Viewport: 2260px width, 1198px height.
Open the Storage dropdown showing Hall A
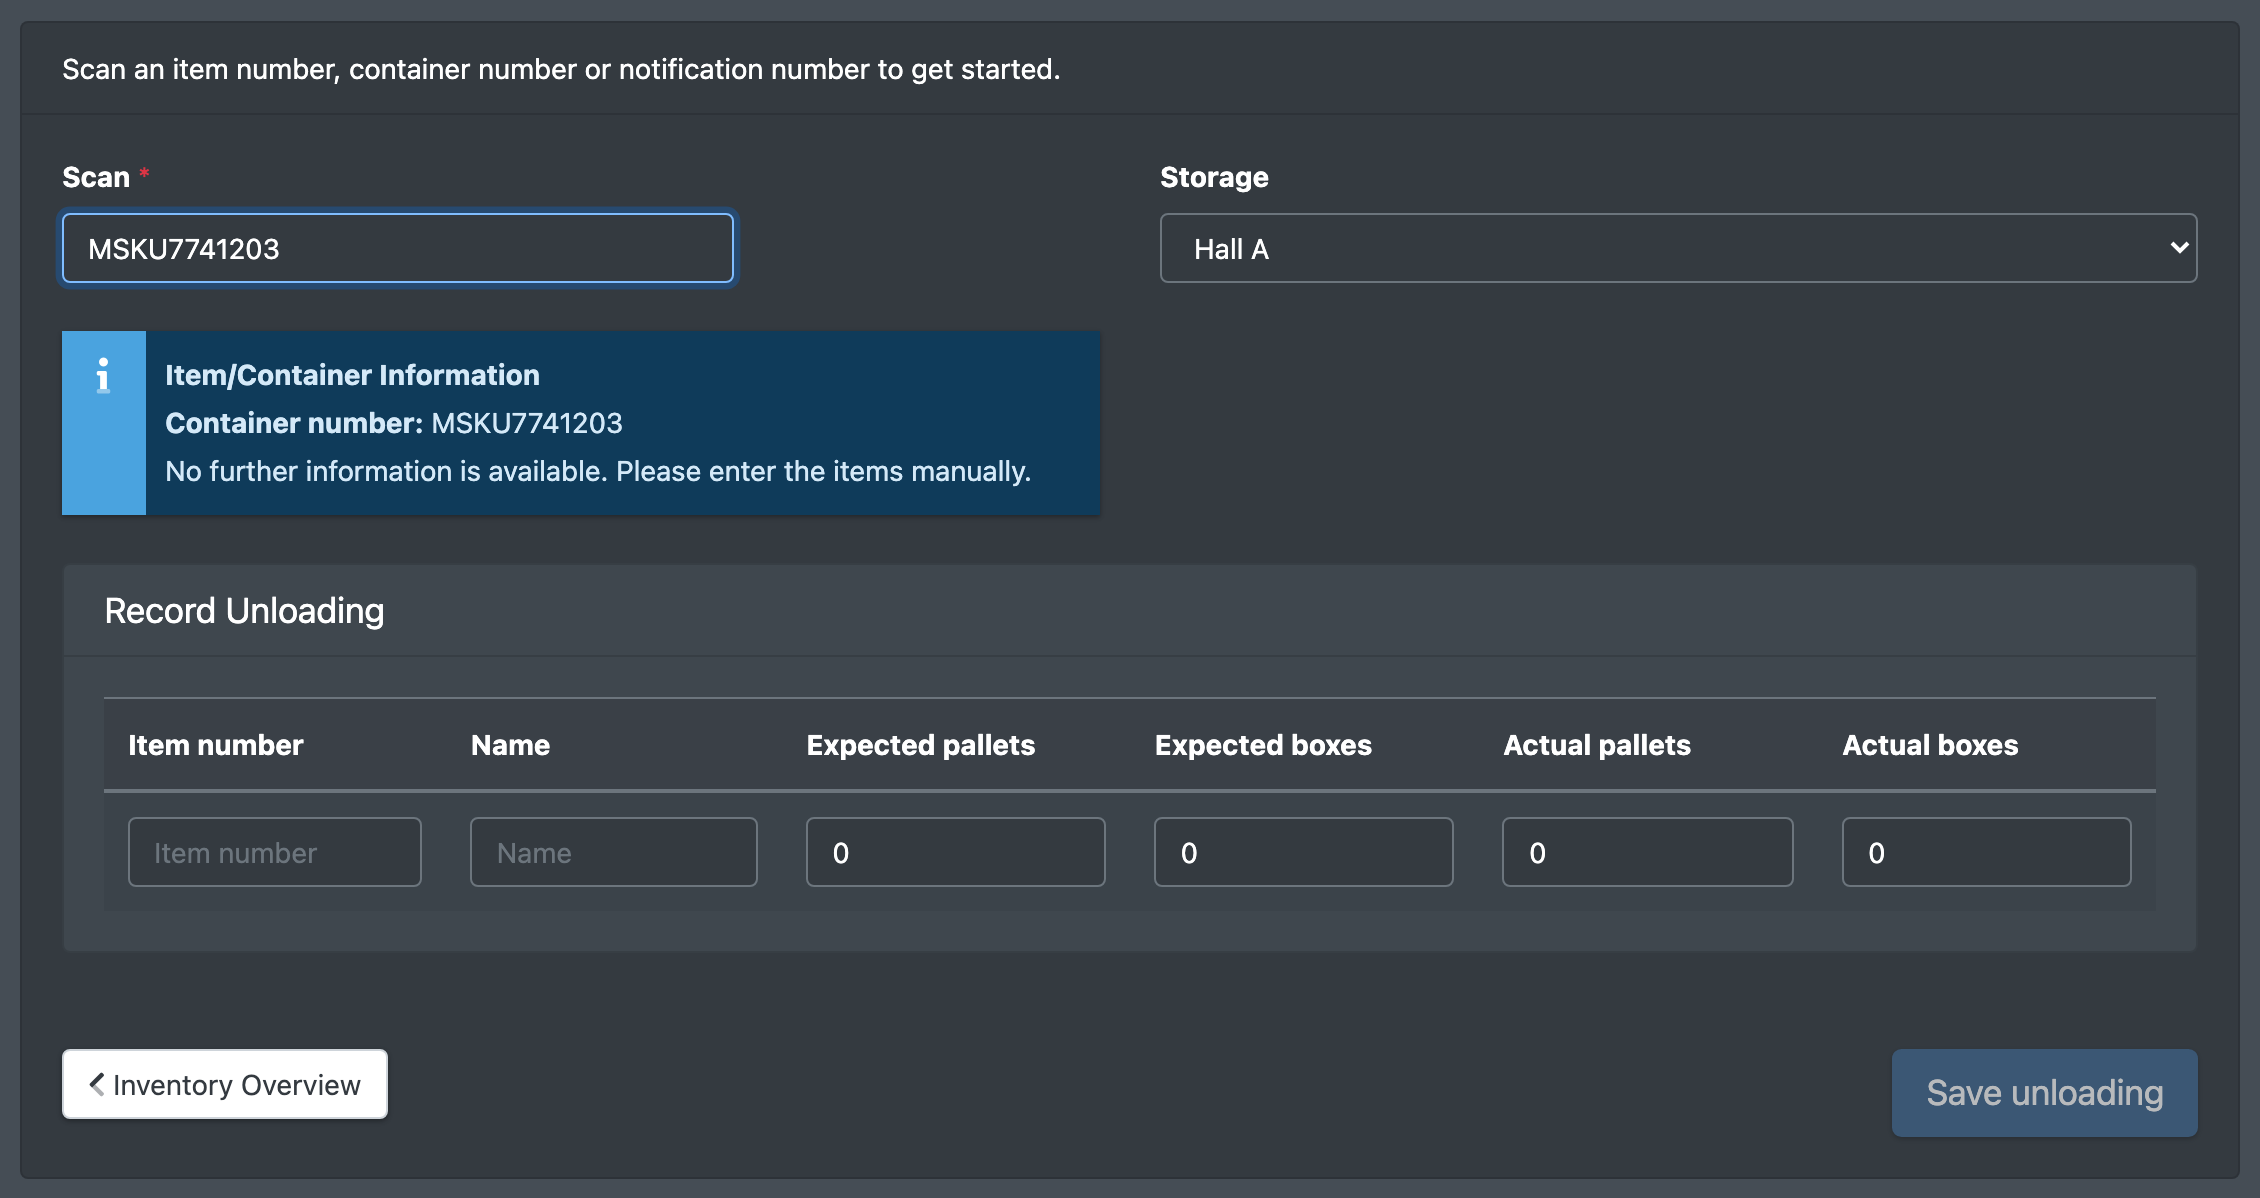1678,248
